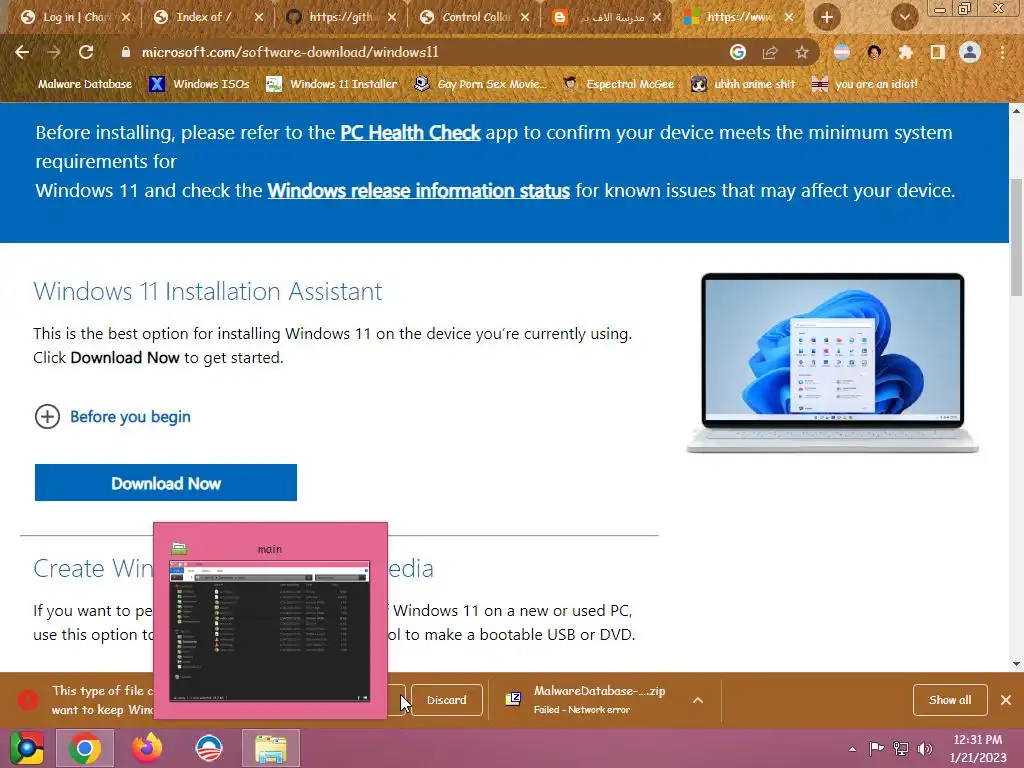Click the Google icon in address bar

pos(738,52)
